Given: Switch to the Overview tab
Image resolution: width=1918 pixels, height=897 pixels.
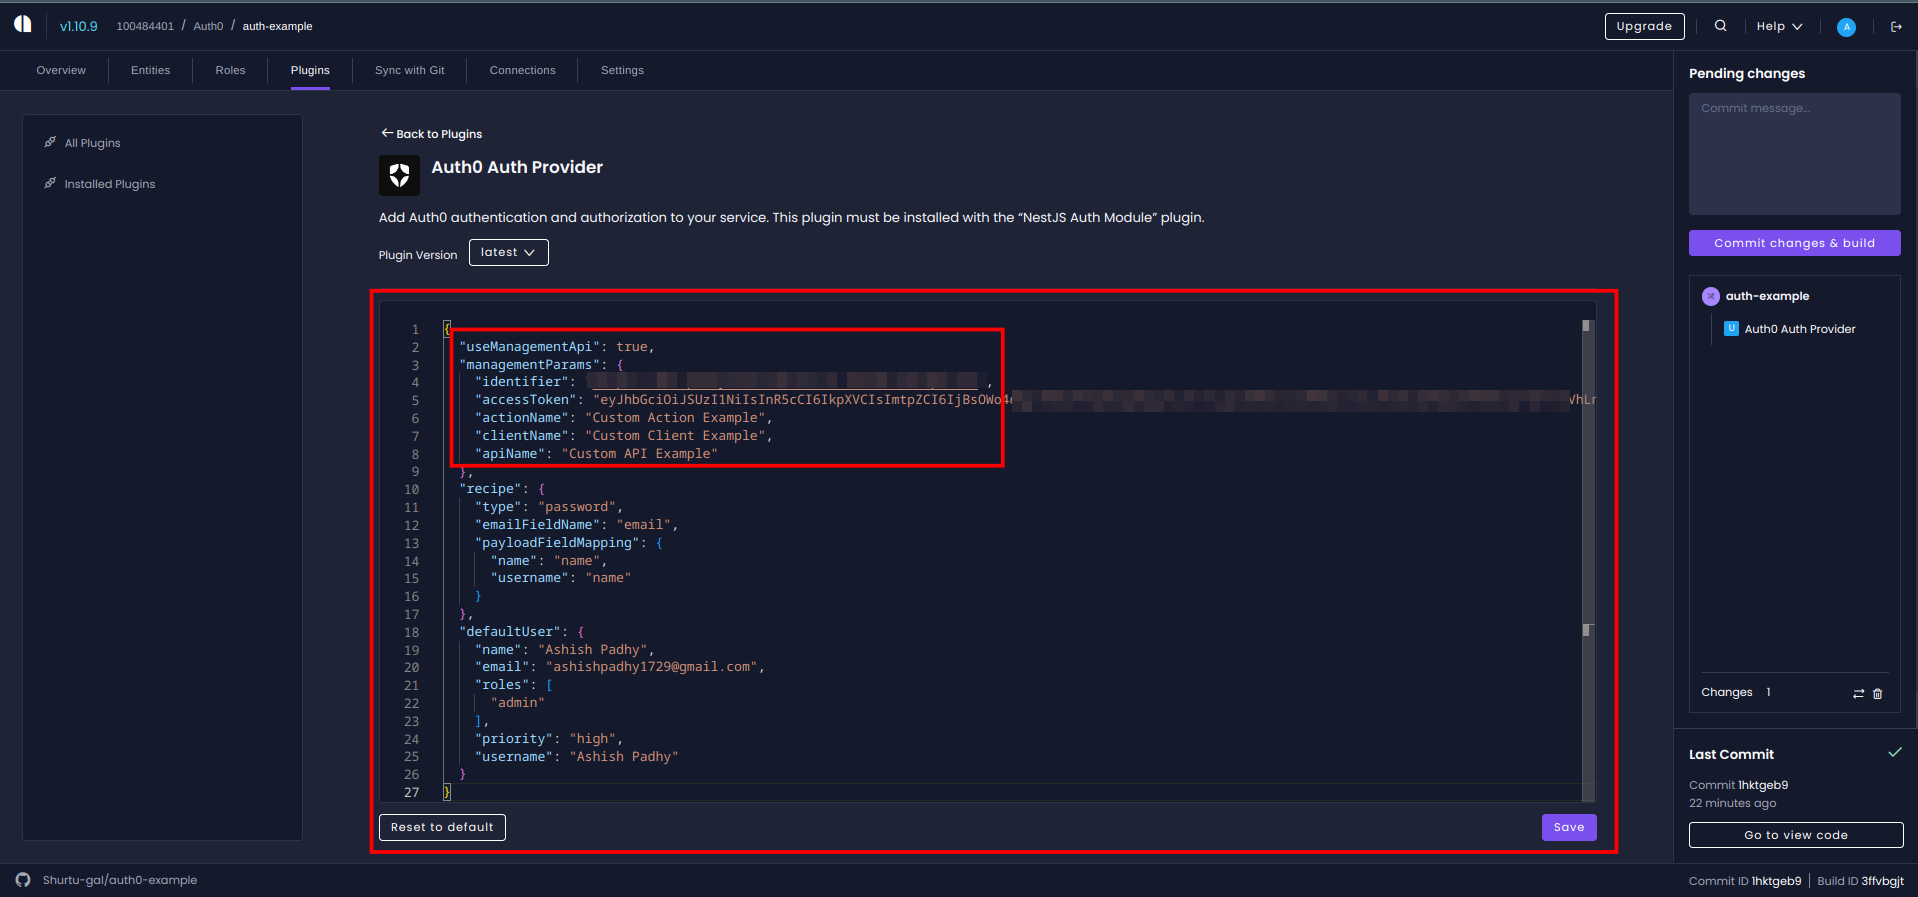Looking at the screenshot, I should click(x=61, y=70).
